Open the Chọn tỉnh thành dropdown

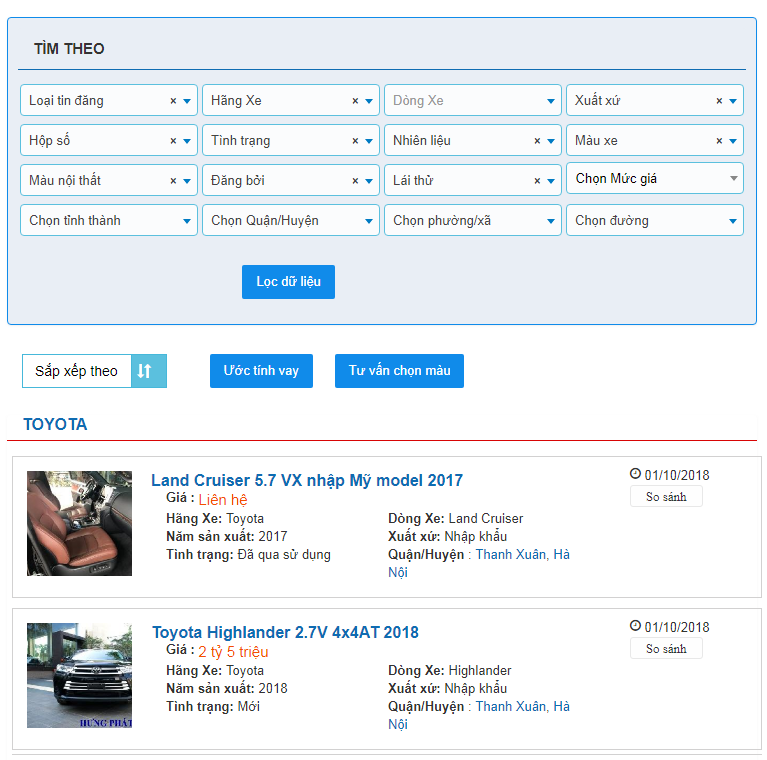108,221
